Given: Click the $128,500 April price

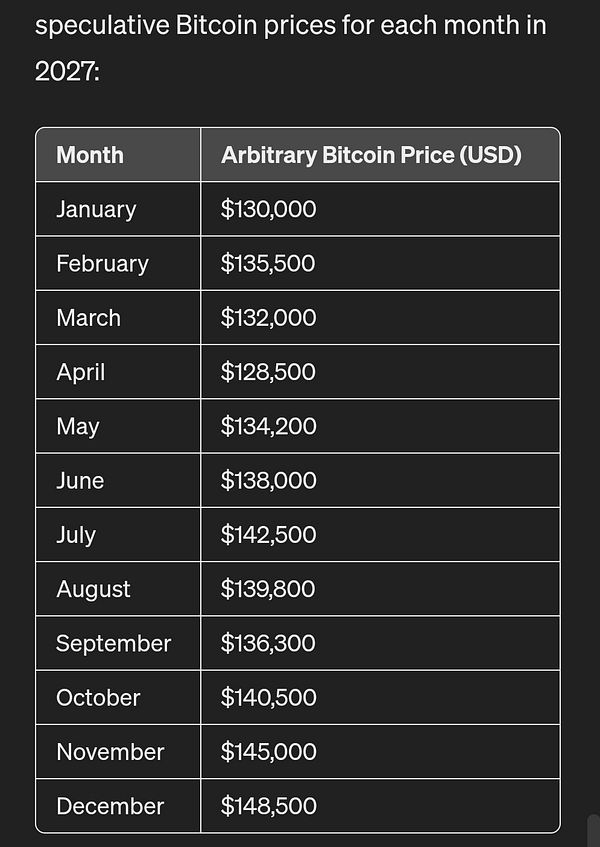Looking at the screenshot, I should coord(268,372).
